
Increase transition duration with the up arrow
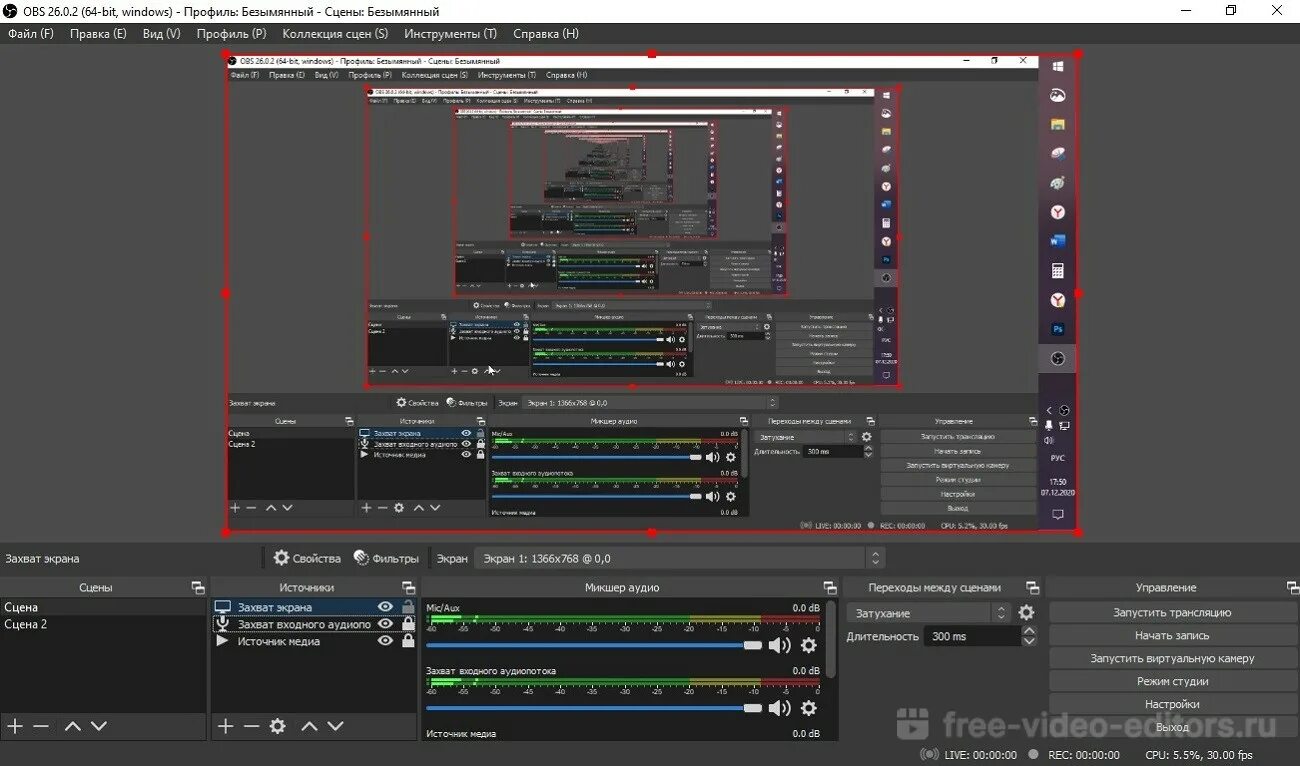coord(1029,631)
